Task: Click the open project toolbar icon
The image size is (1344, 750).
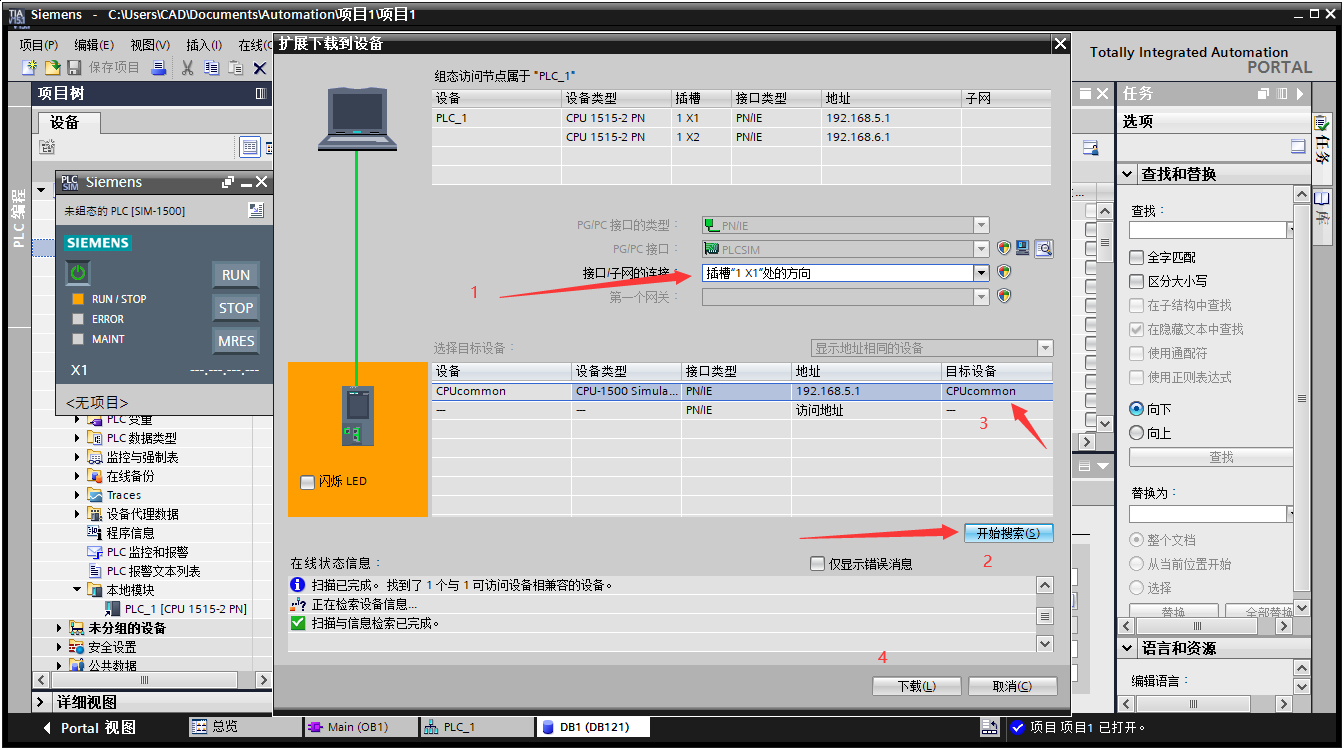Action: (x=51, y=67)
